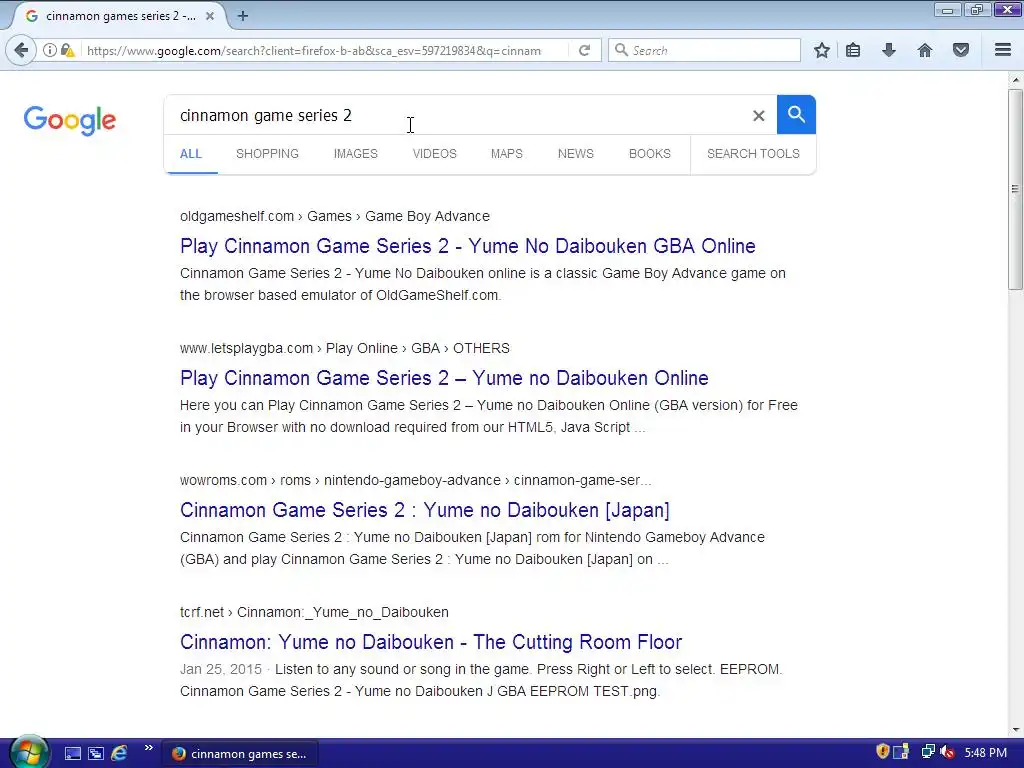The image size is (1024, 768).
Task: Go back with the browser back arrow
Action: 21,50
